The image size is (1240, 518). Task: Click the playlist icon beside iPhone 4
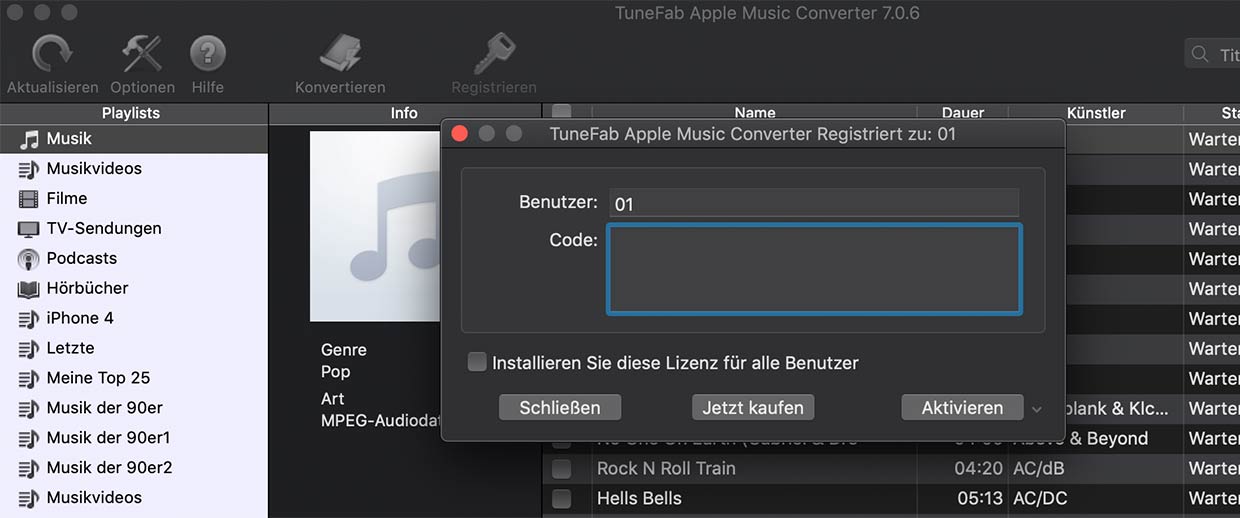29,318
